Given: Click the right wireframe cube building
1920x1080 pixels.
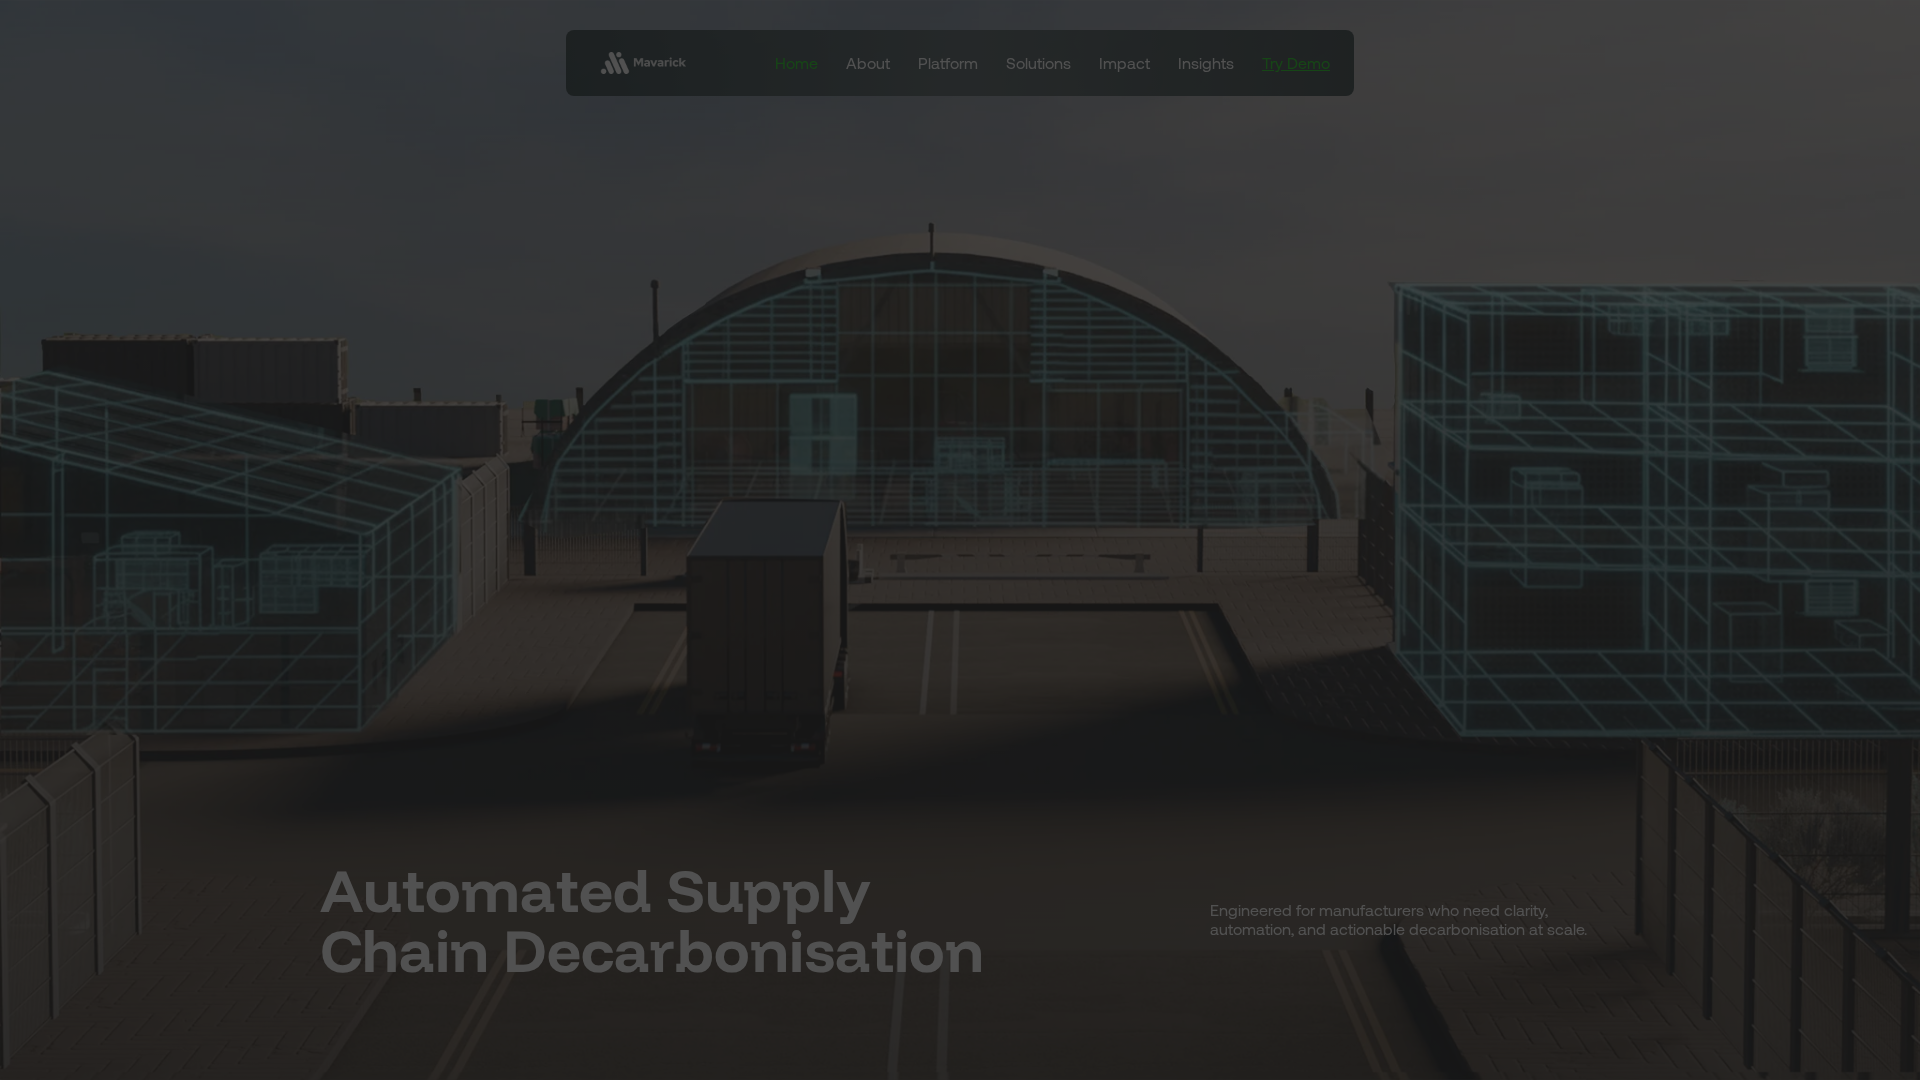Looking at the screenshot, I should (1650, 500).
